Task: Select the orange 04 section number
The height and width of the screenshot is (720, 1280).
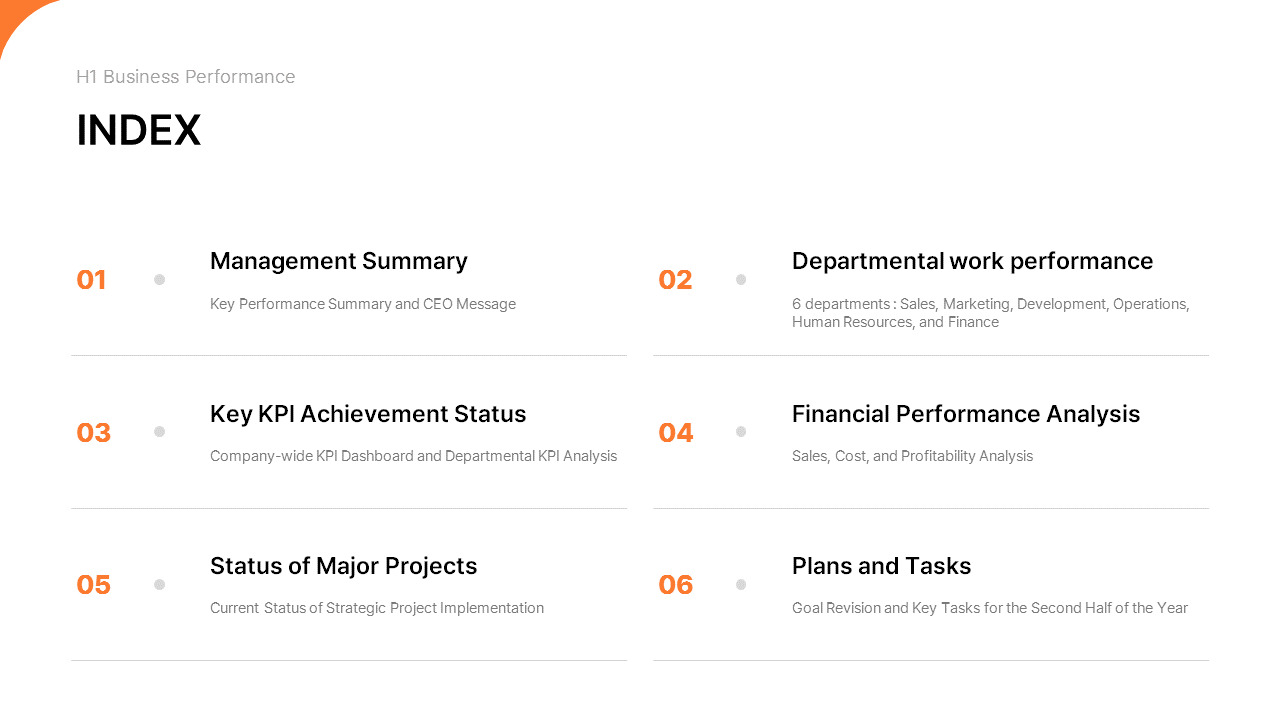Action: [x=675, y=432]
